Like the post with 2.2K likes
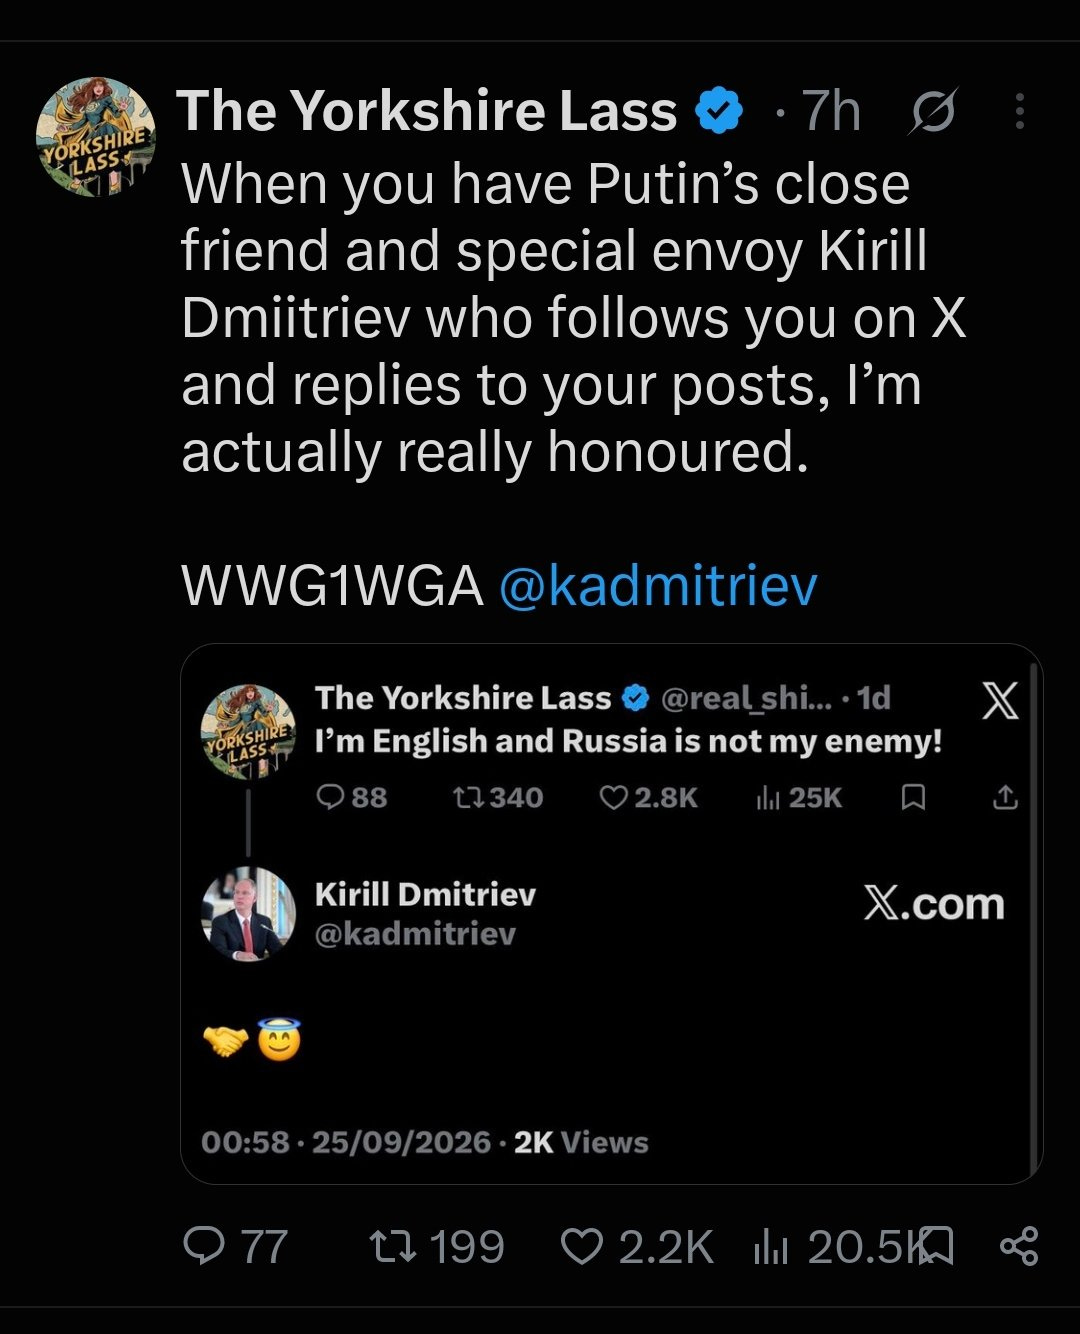Screen dimensions: 1080x1334 pos(637,1247)
